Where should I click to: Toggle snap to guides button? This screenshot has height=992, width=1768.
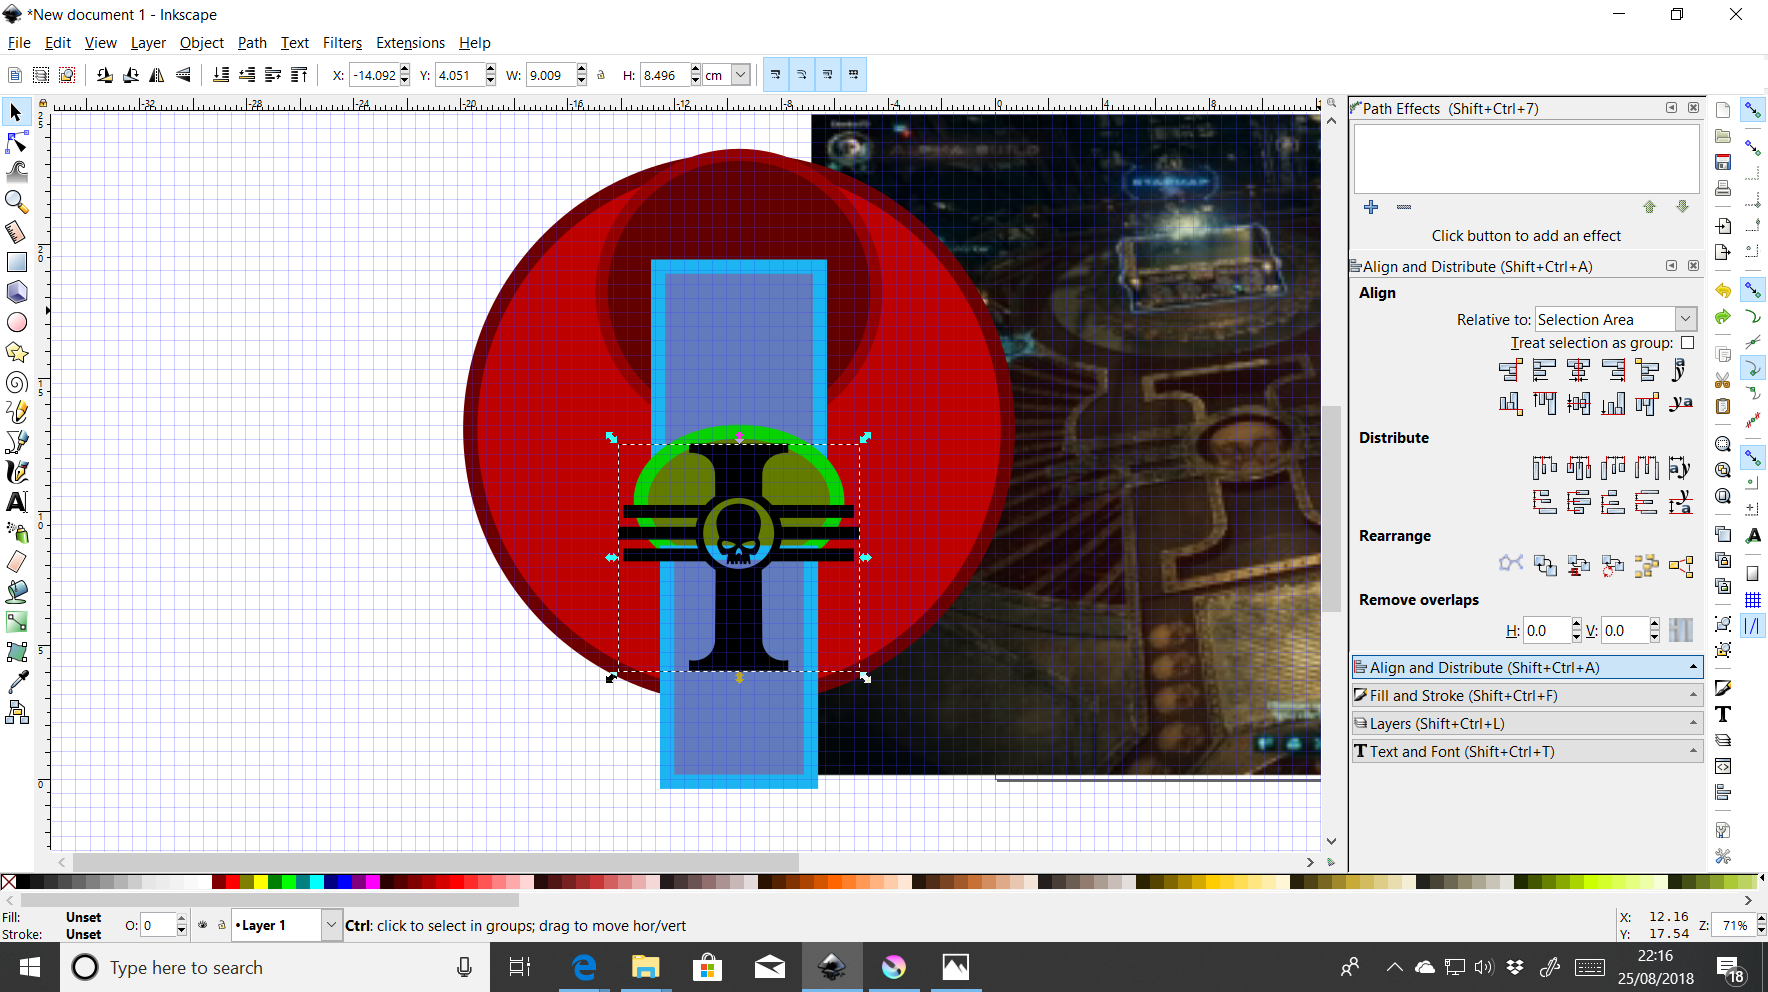pos(1752,626)
